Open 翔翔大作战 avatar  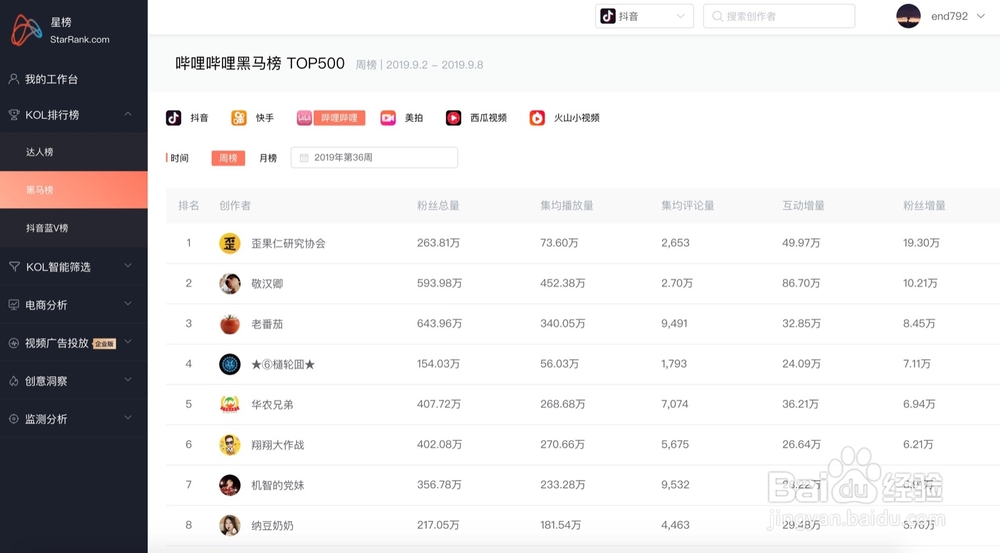pyautogui.click(x=230, y=445)
